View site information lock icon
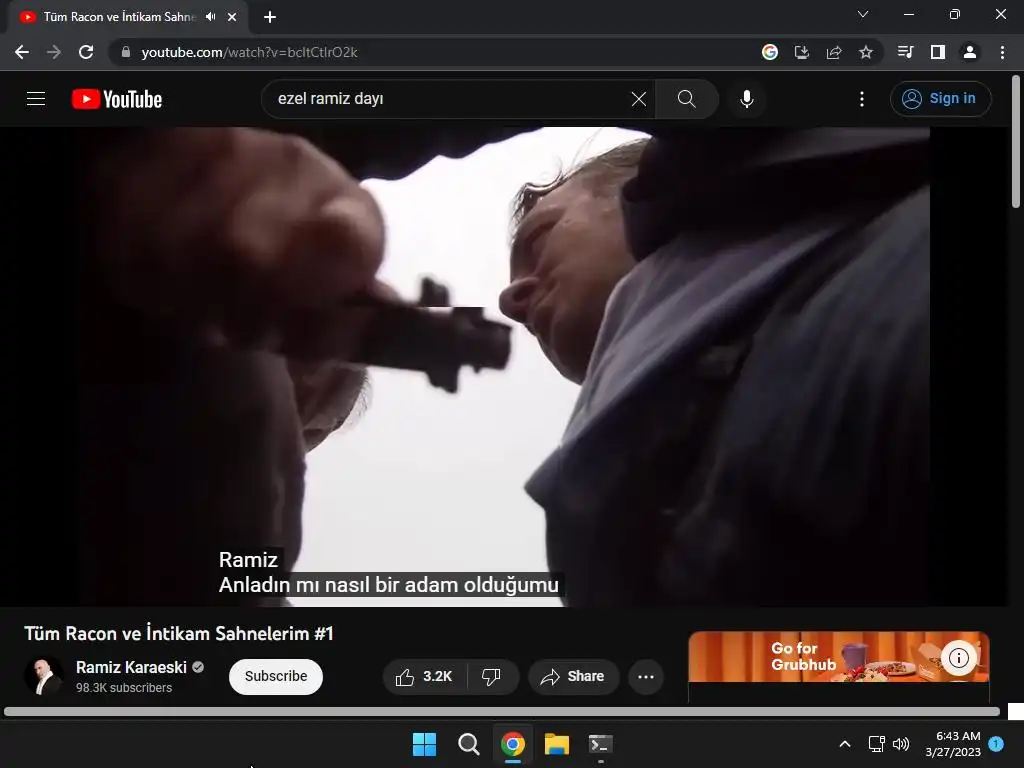The width and height of the screenshot is (1024, 768). 126,52
